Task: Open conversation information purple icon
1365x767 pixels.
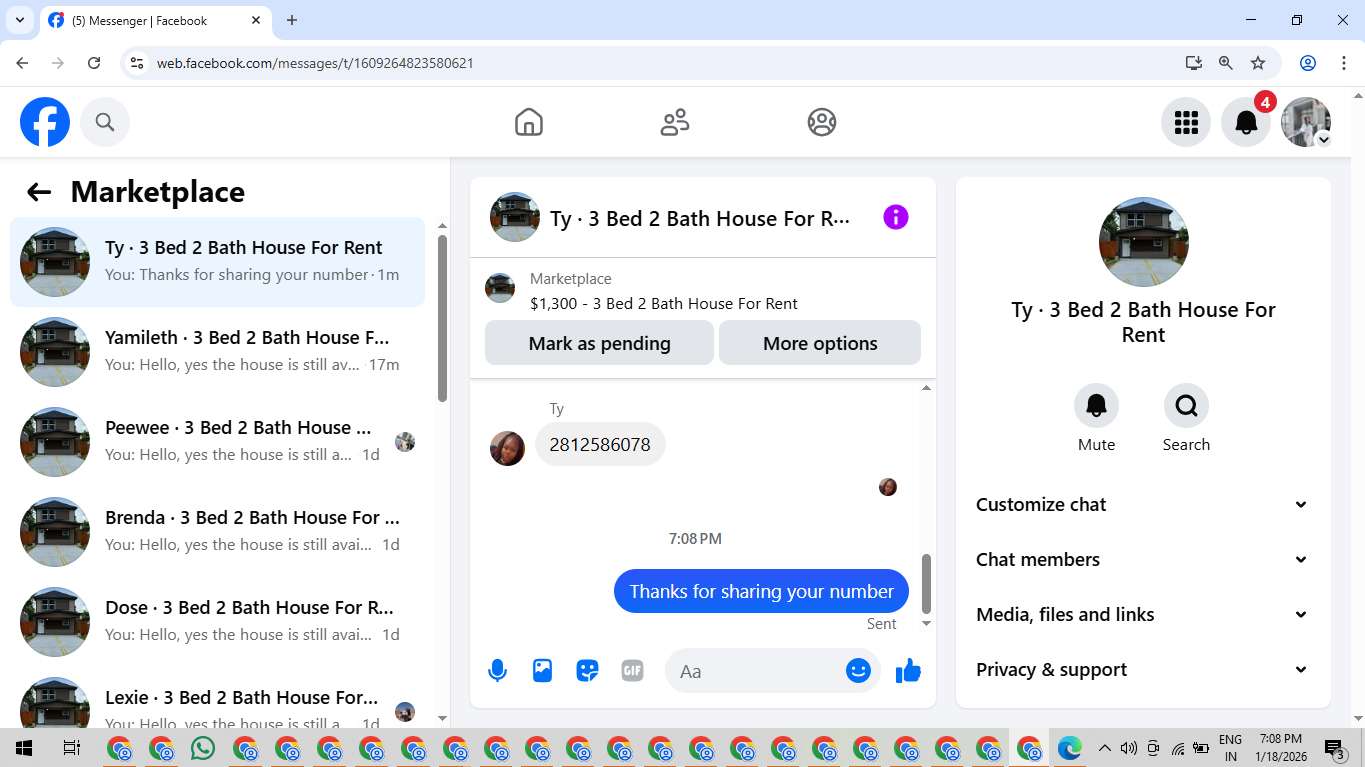Action: [x=896, y=217]
